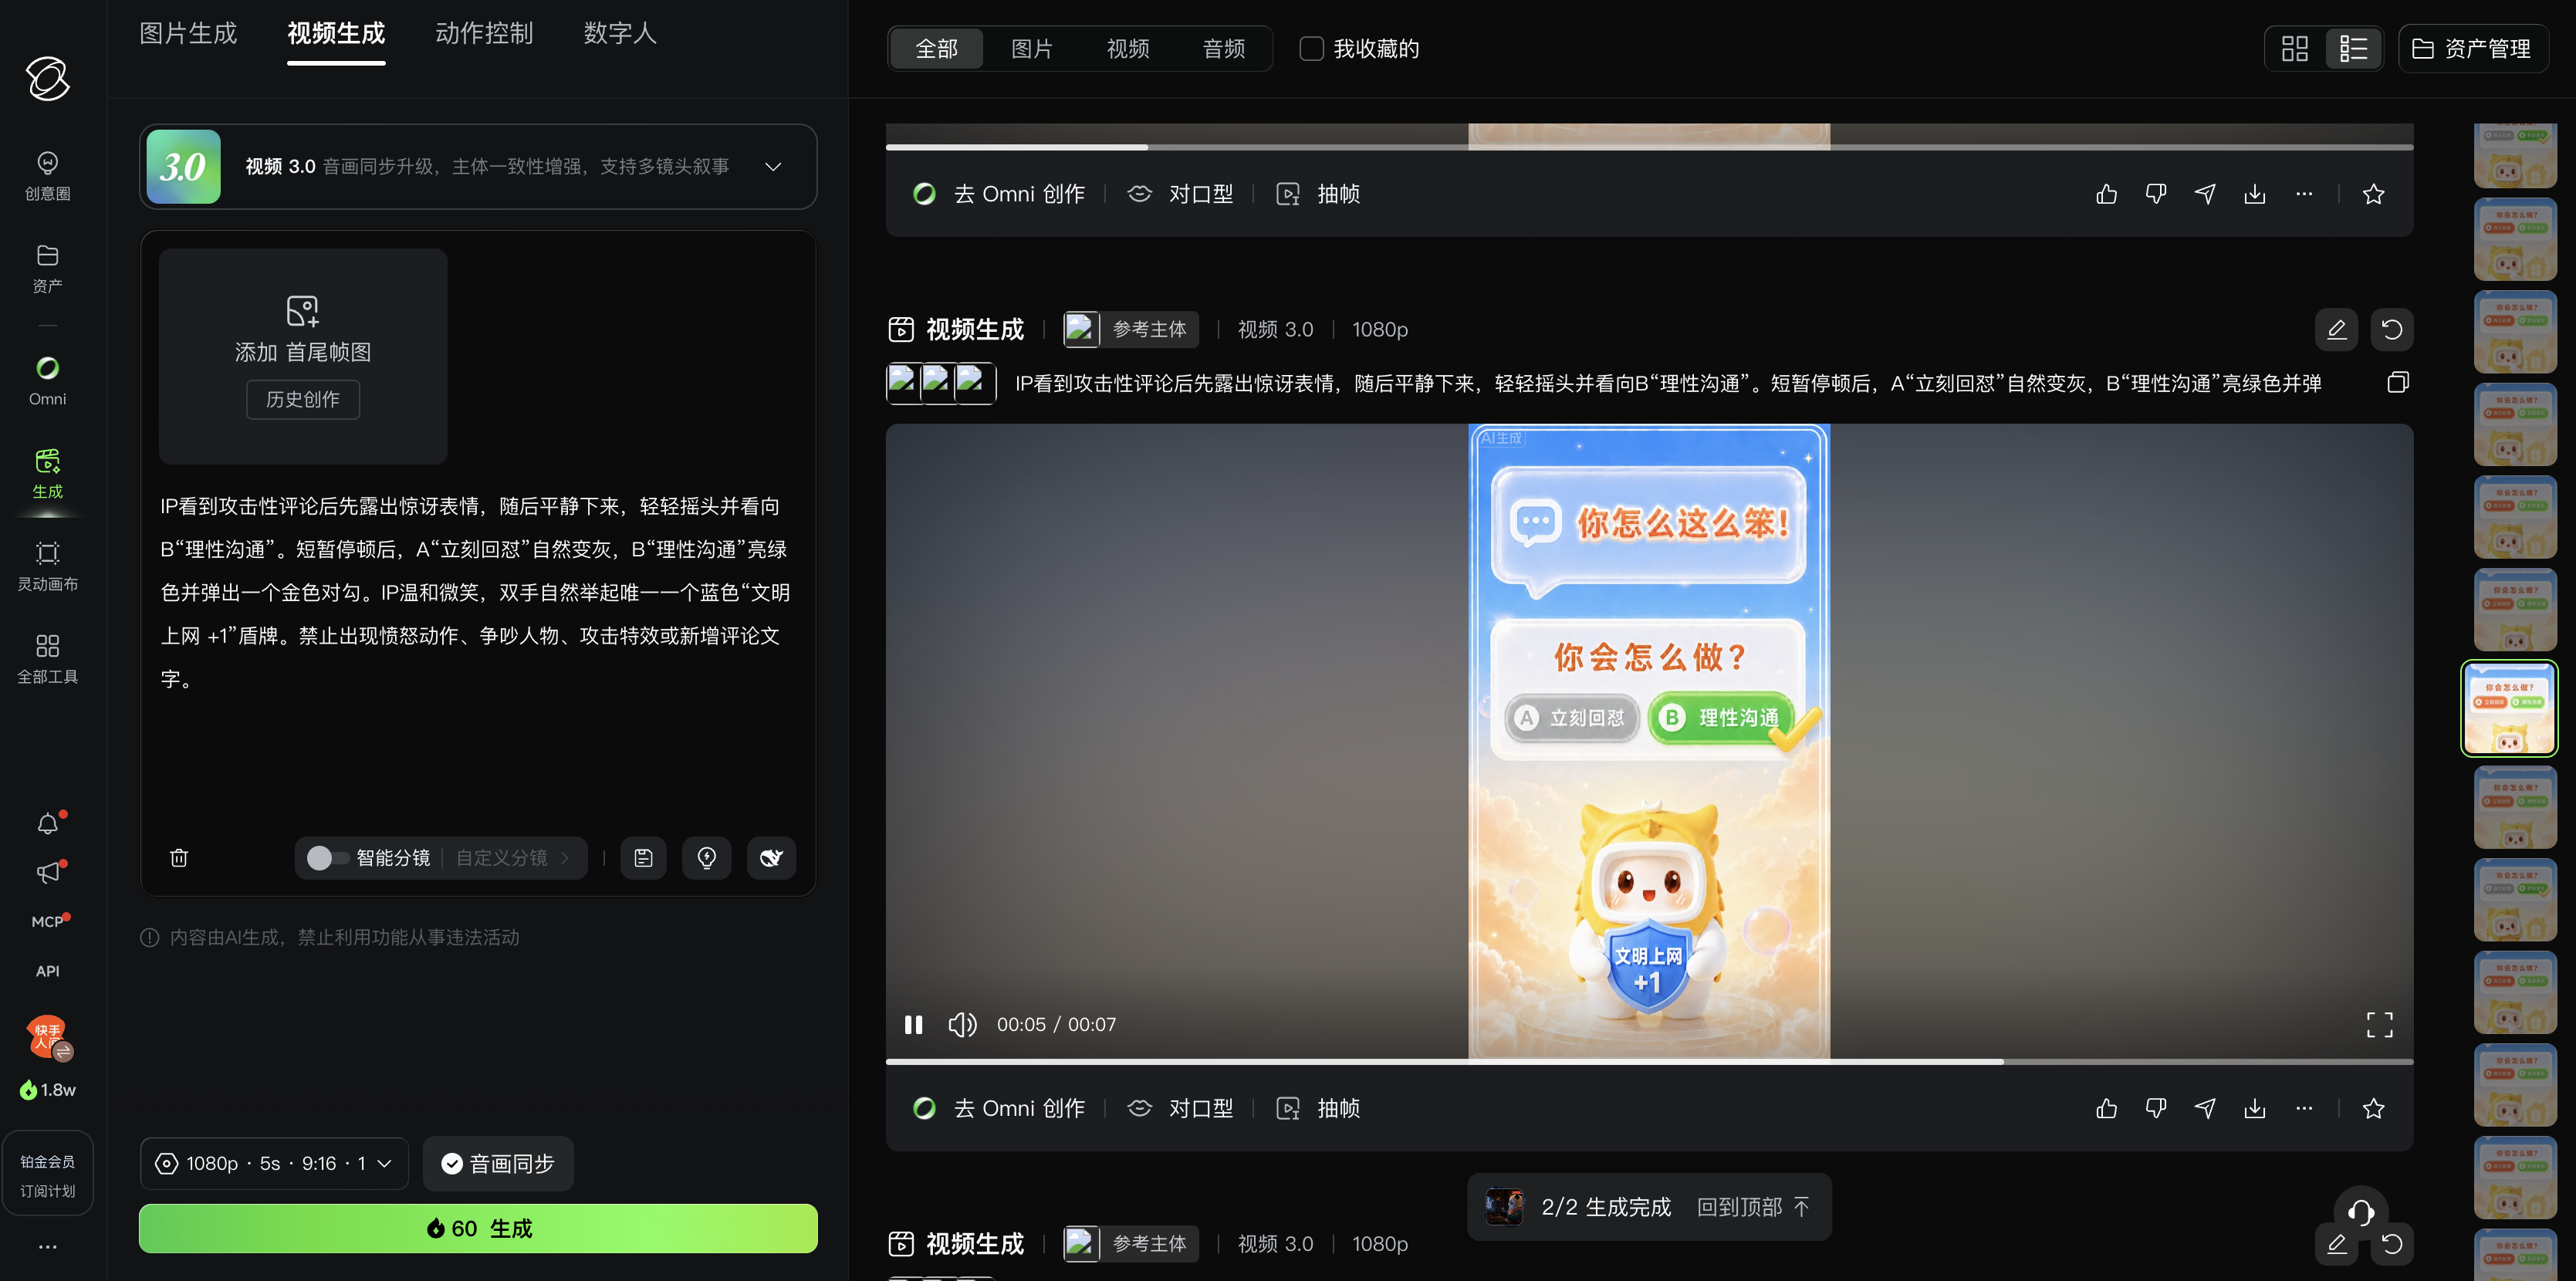The width and height of the screenshot is (2576, 1281).
Task: Click the 参考主体 tag of the playing video
Action: pyautogui.click(x=1130, y=329)
